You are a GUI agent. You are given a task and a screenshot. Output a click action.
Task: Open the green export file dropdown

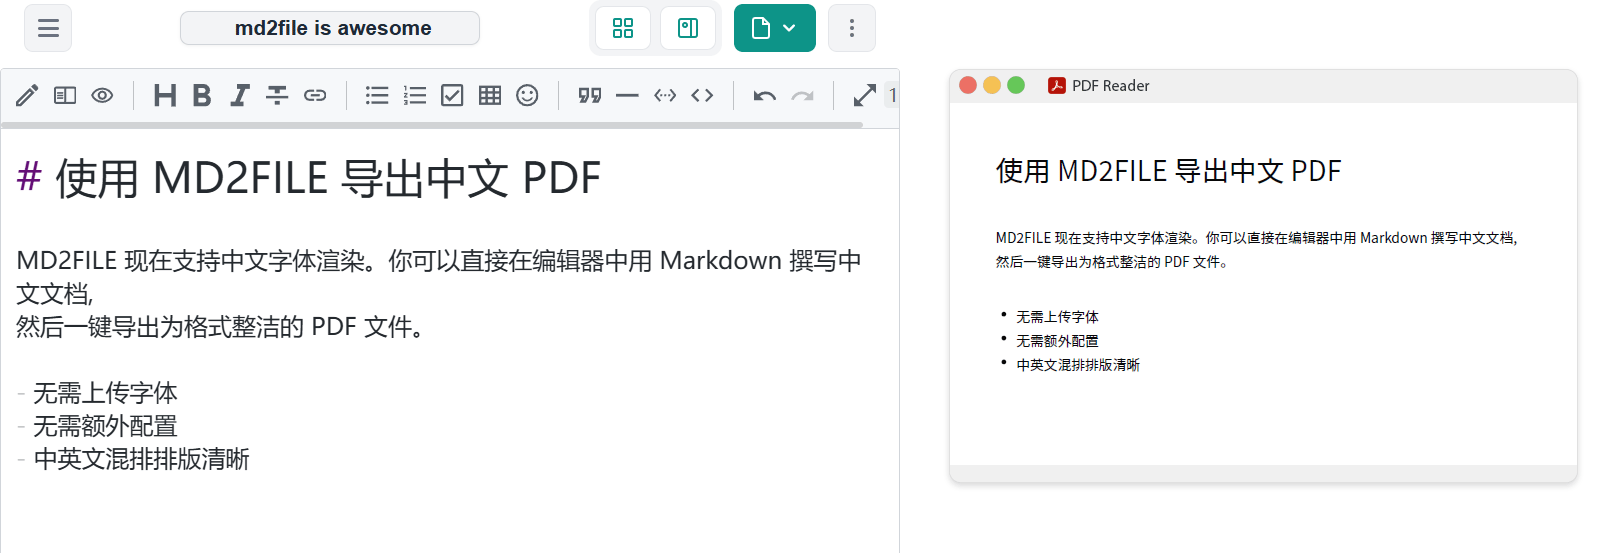pos(775,28)
